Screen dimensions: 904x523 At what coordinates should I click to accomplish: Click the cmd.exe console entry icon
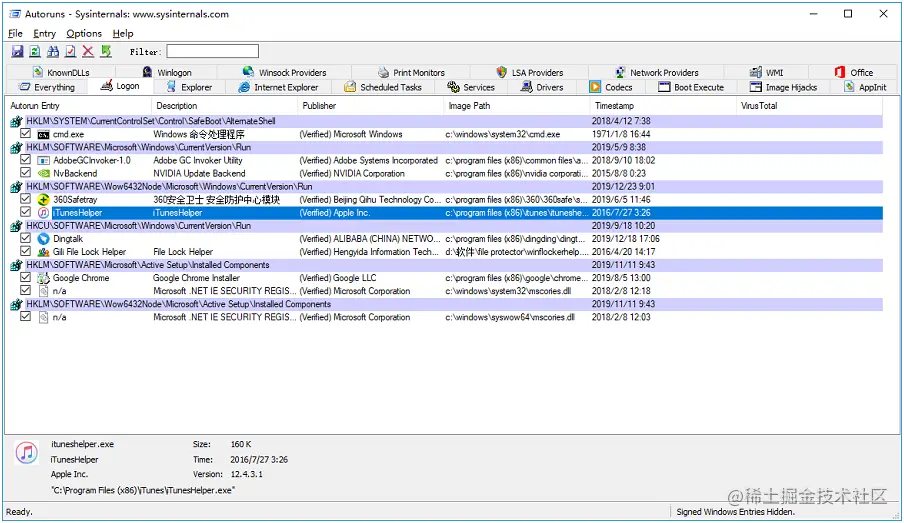pos(43,134)
